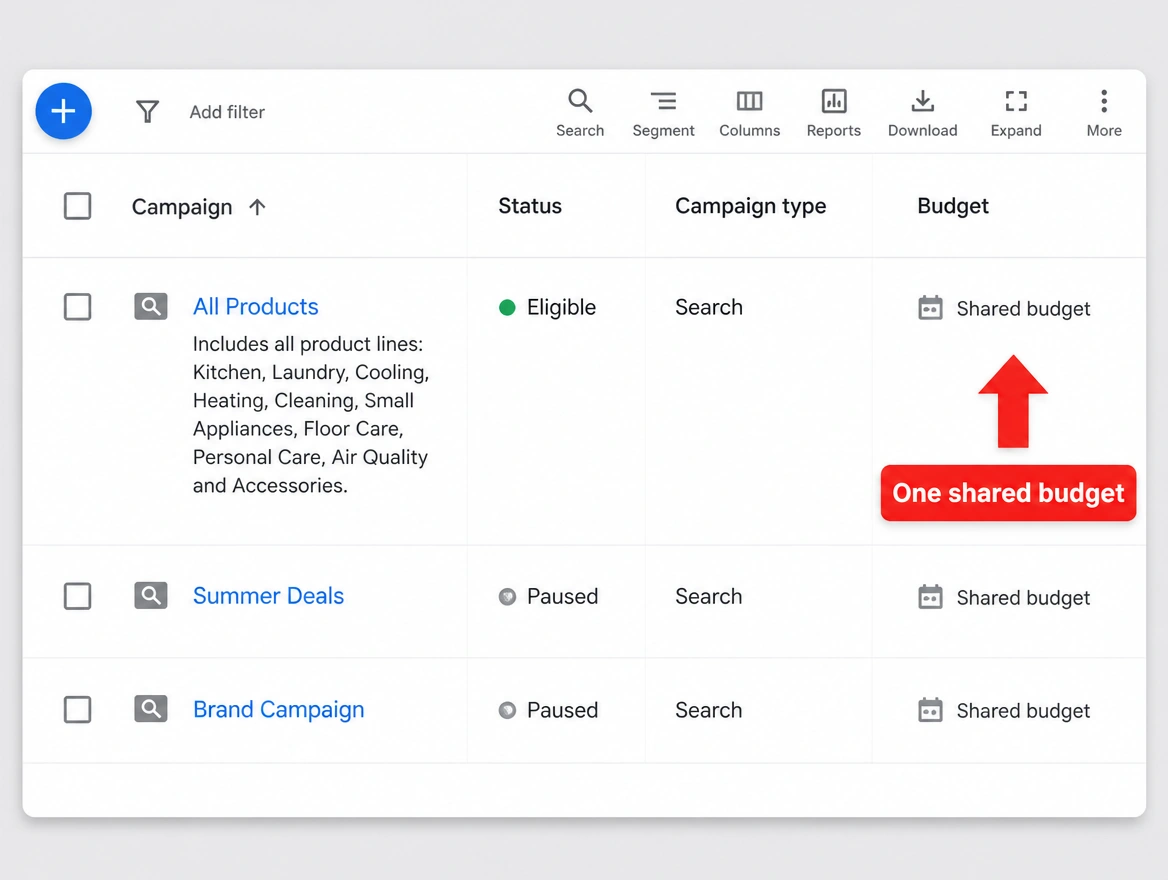Click Brand Campaign's Search campaign type
1168x880 pixels.
708,710
